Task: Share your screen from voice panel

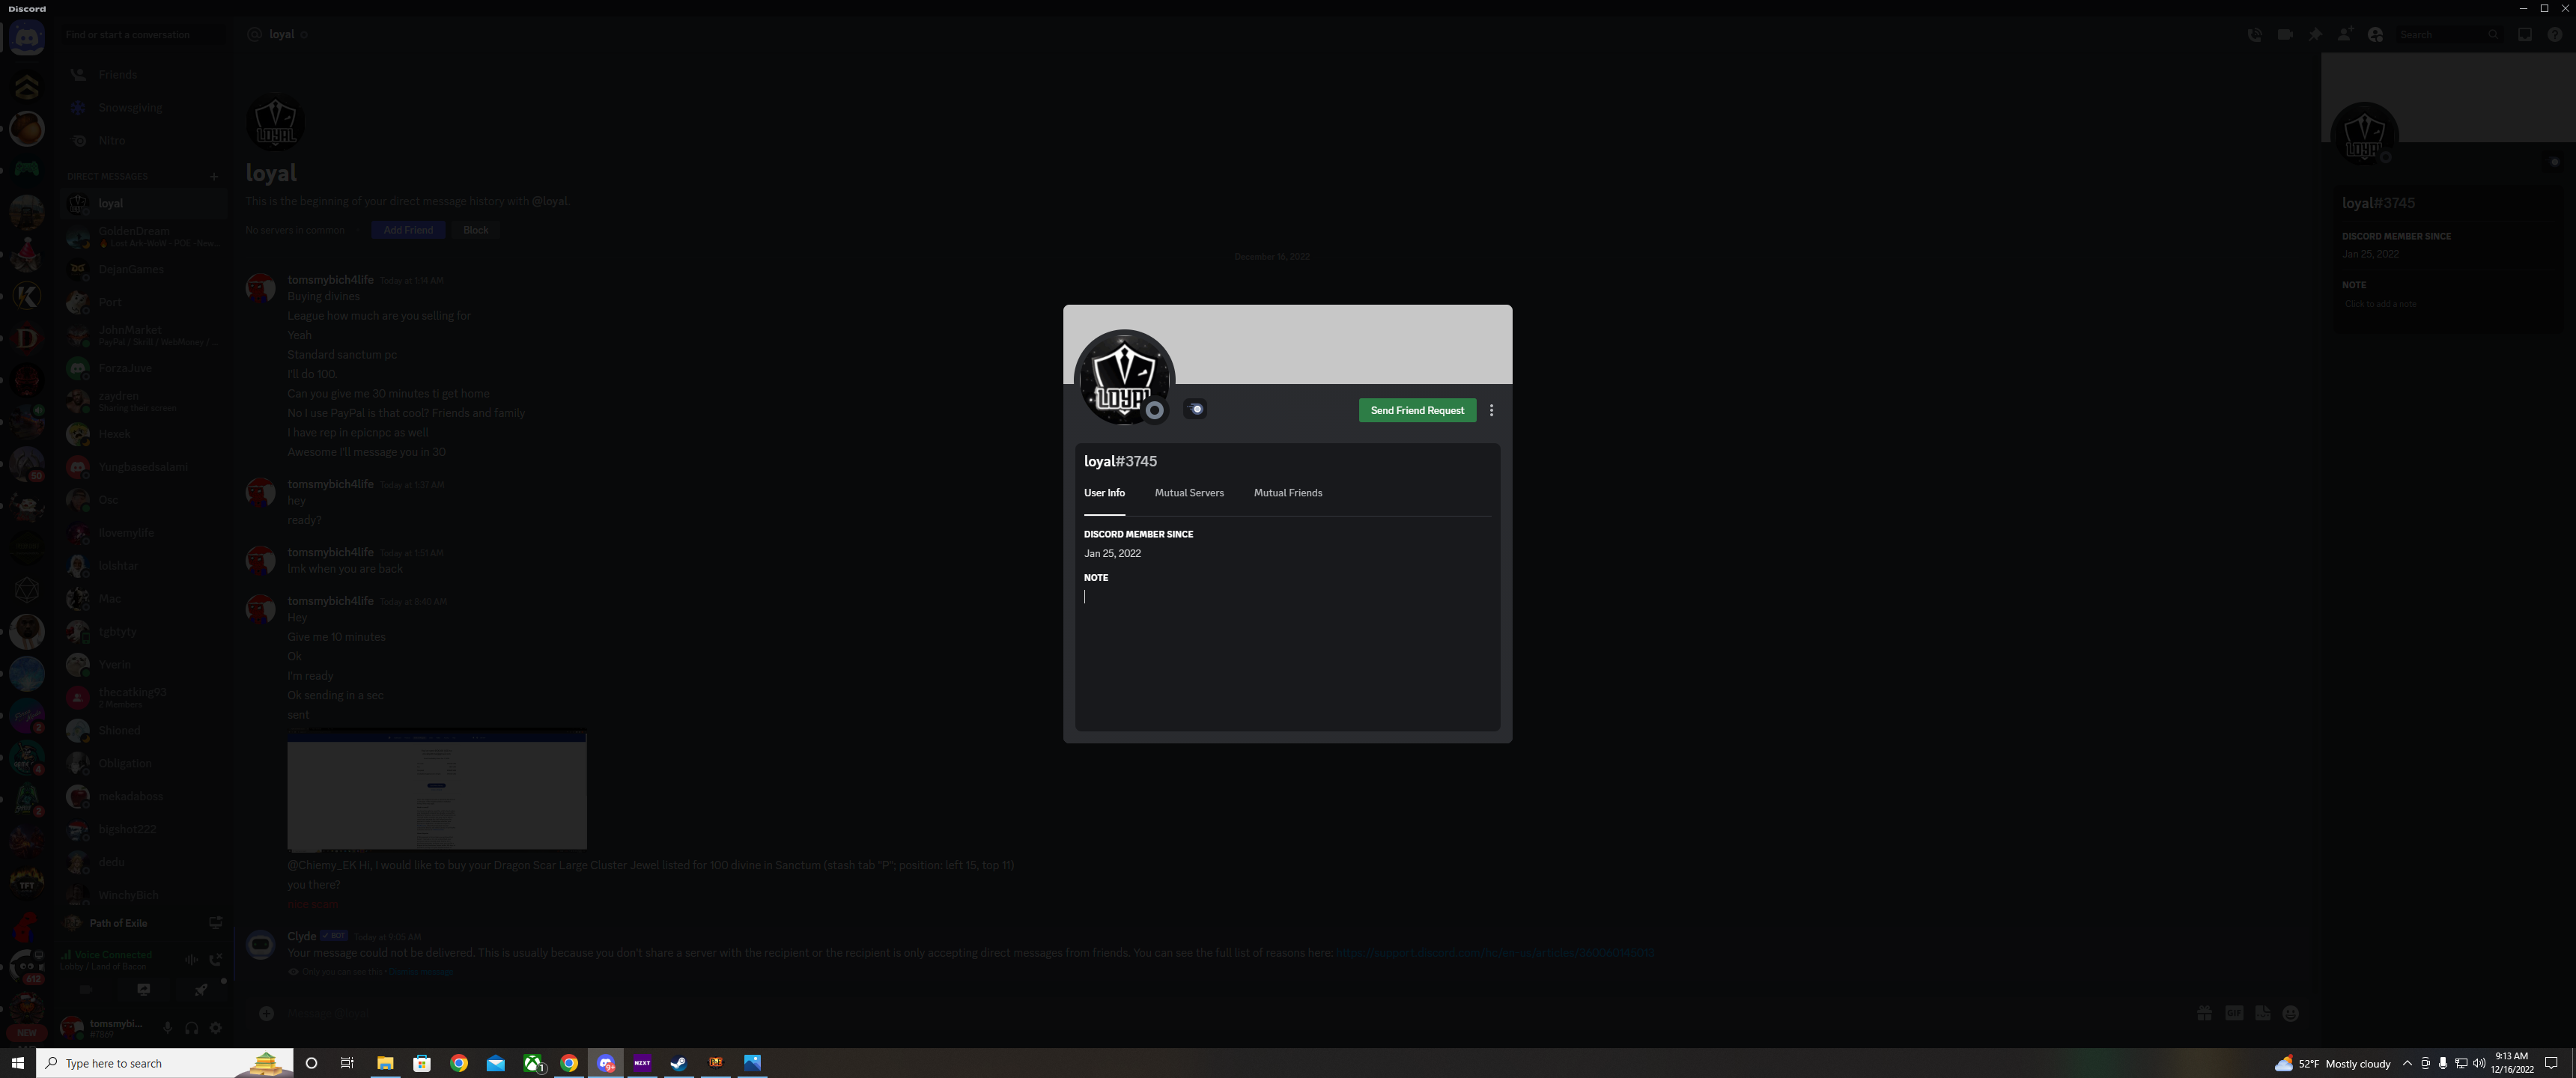Action: point(144,990)
